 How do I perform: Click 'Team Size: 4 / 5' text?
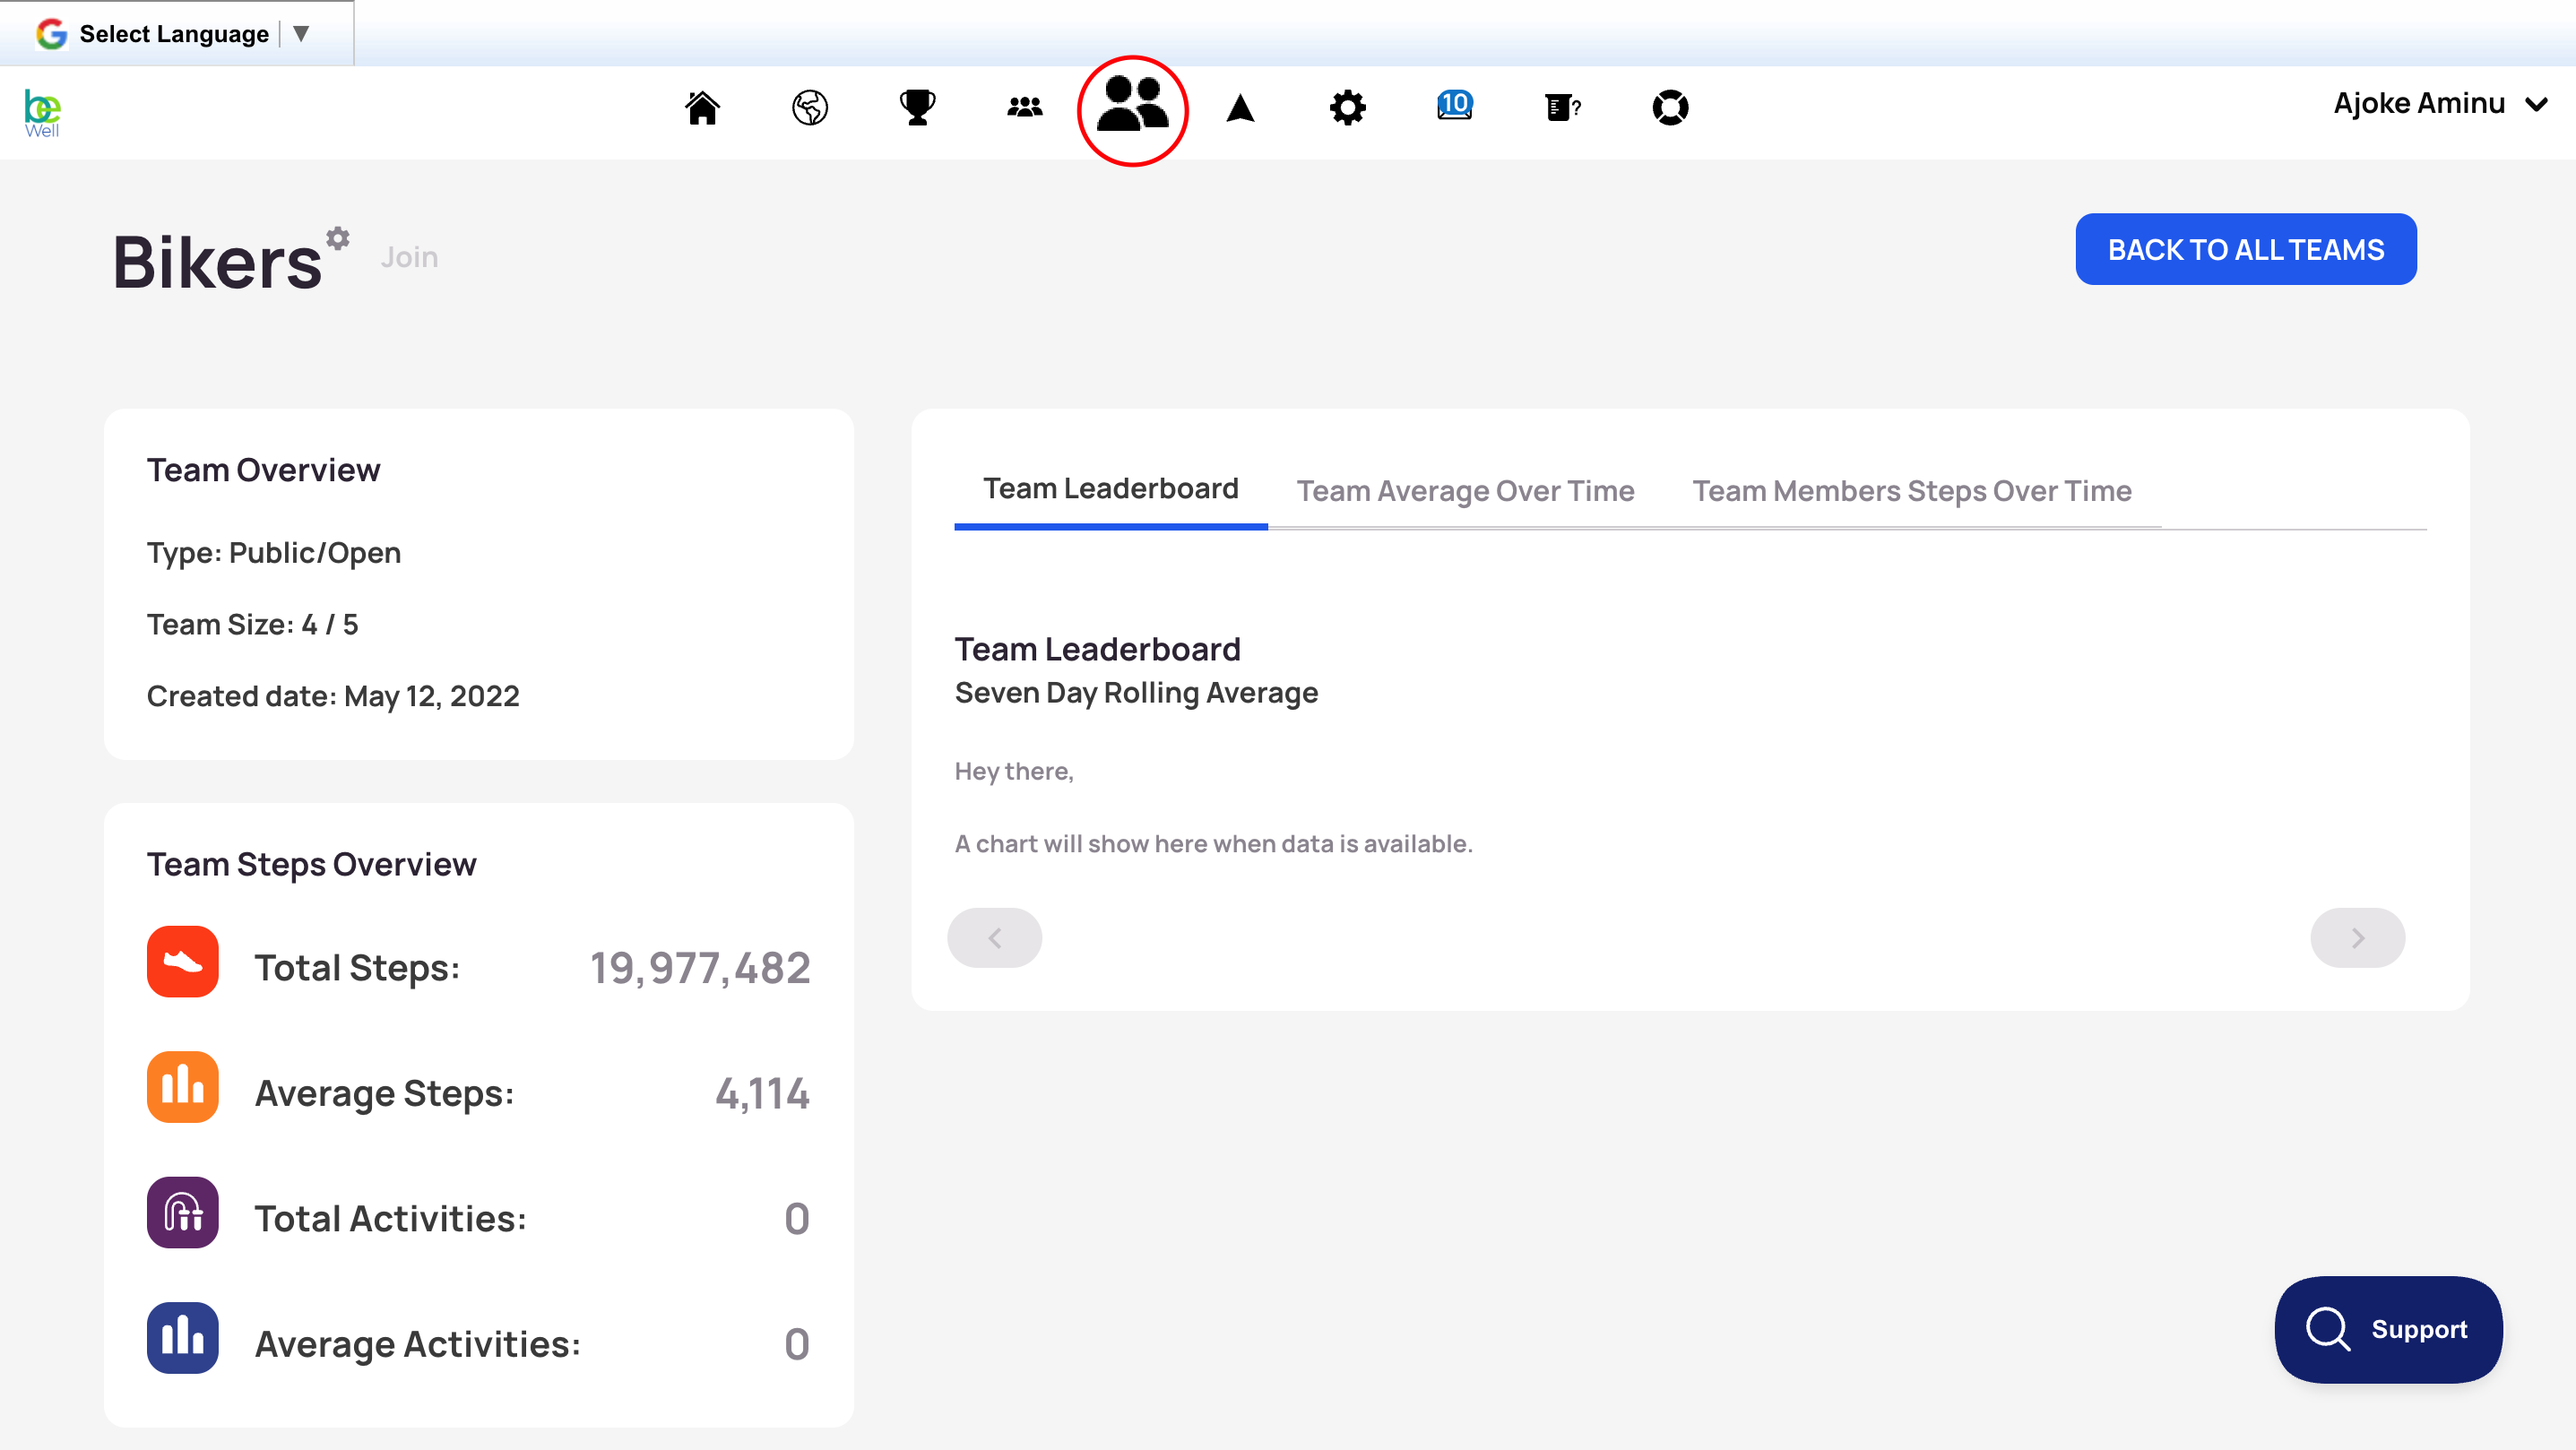(252, 624)
